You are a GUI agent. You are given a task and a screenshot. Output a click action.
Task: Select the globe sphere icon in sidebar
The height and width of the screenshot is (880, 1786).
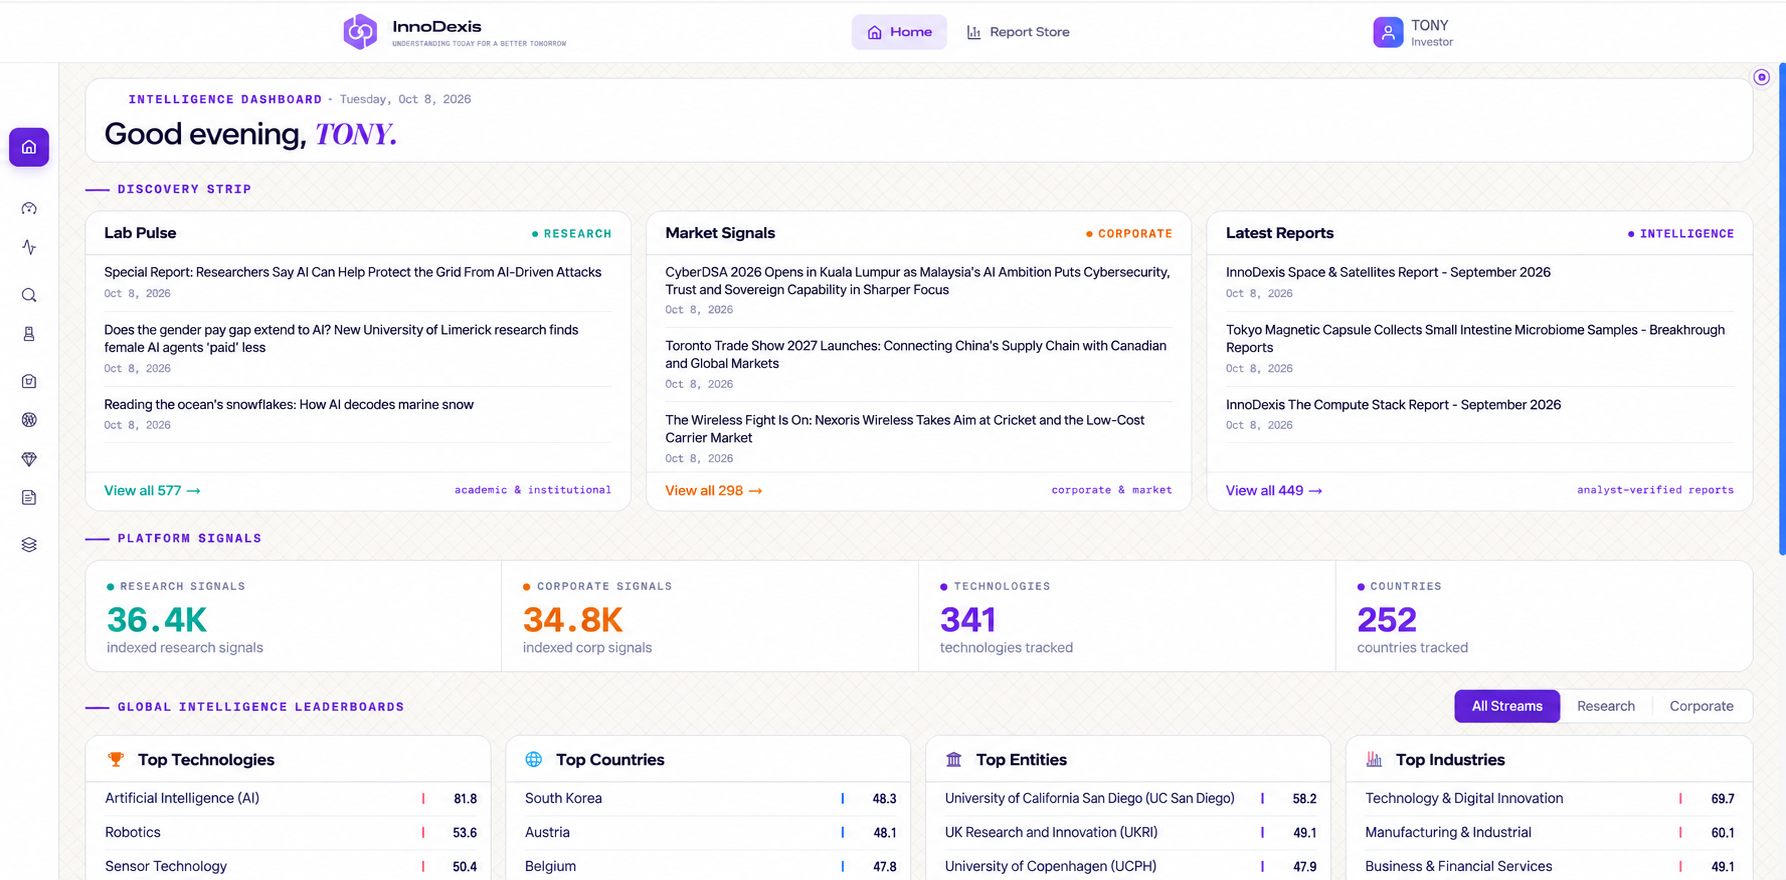[29, 420]
